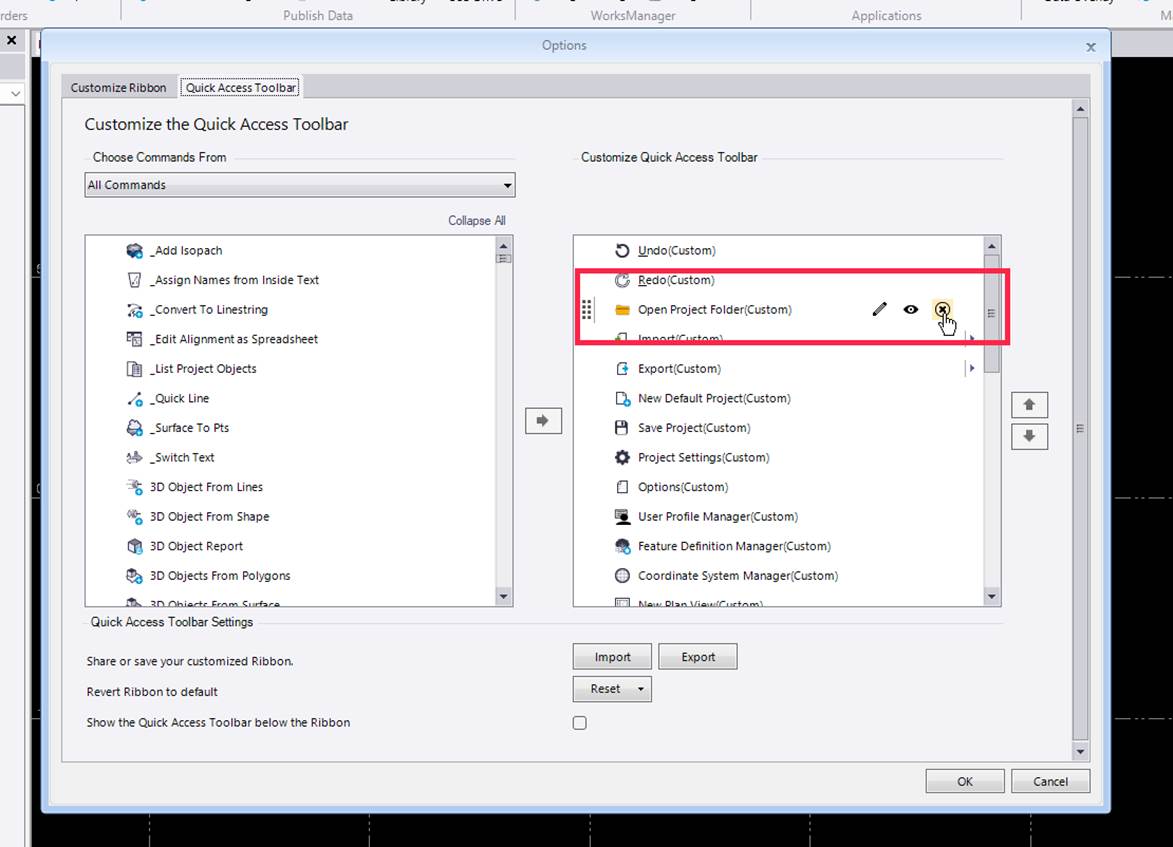Remove Open Project Folder with X icon
This screenshot has width=1173, height=847.
coord(943,309)
